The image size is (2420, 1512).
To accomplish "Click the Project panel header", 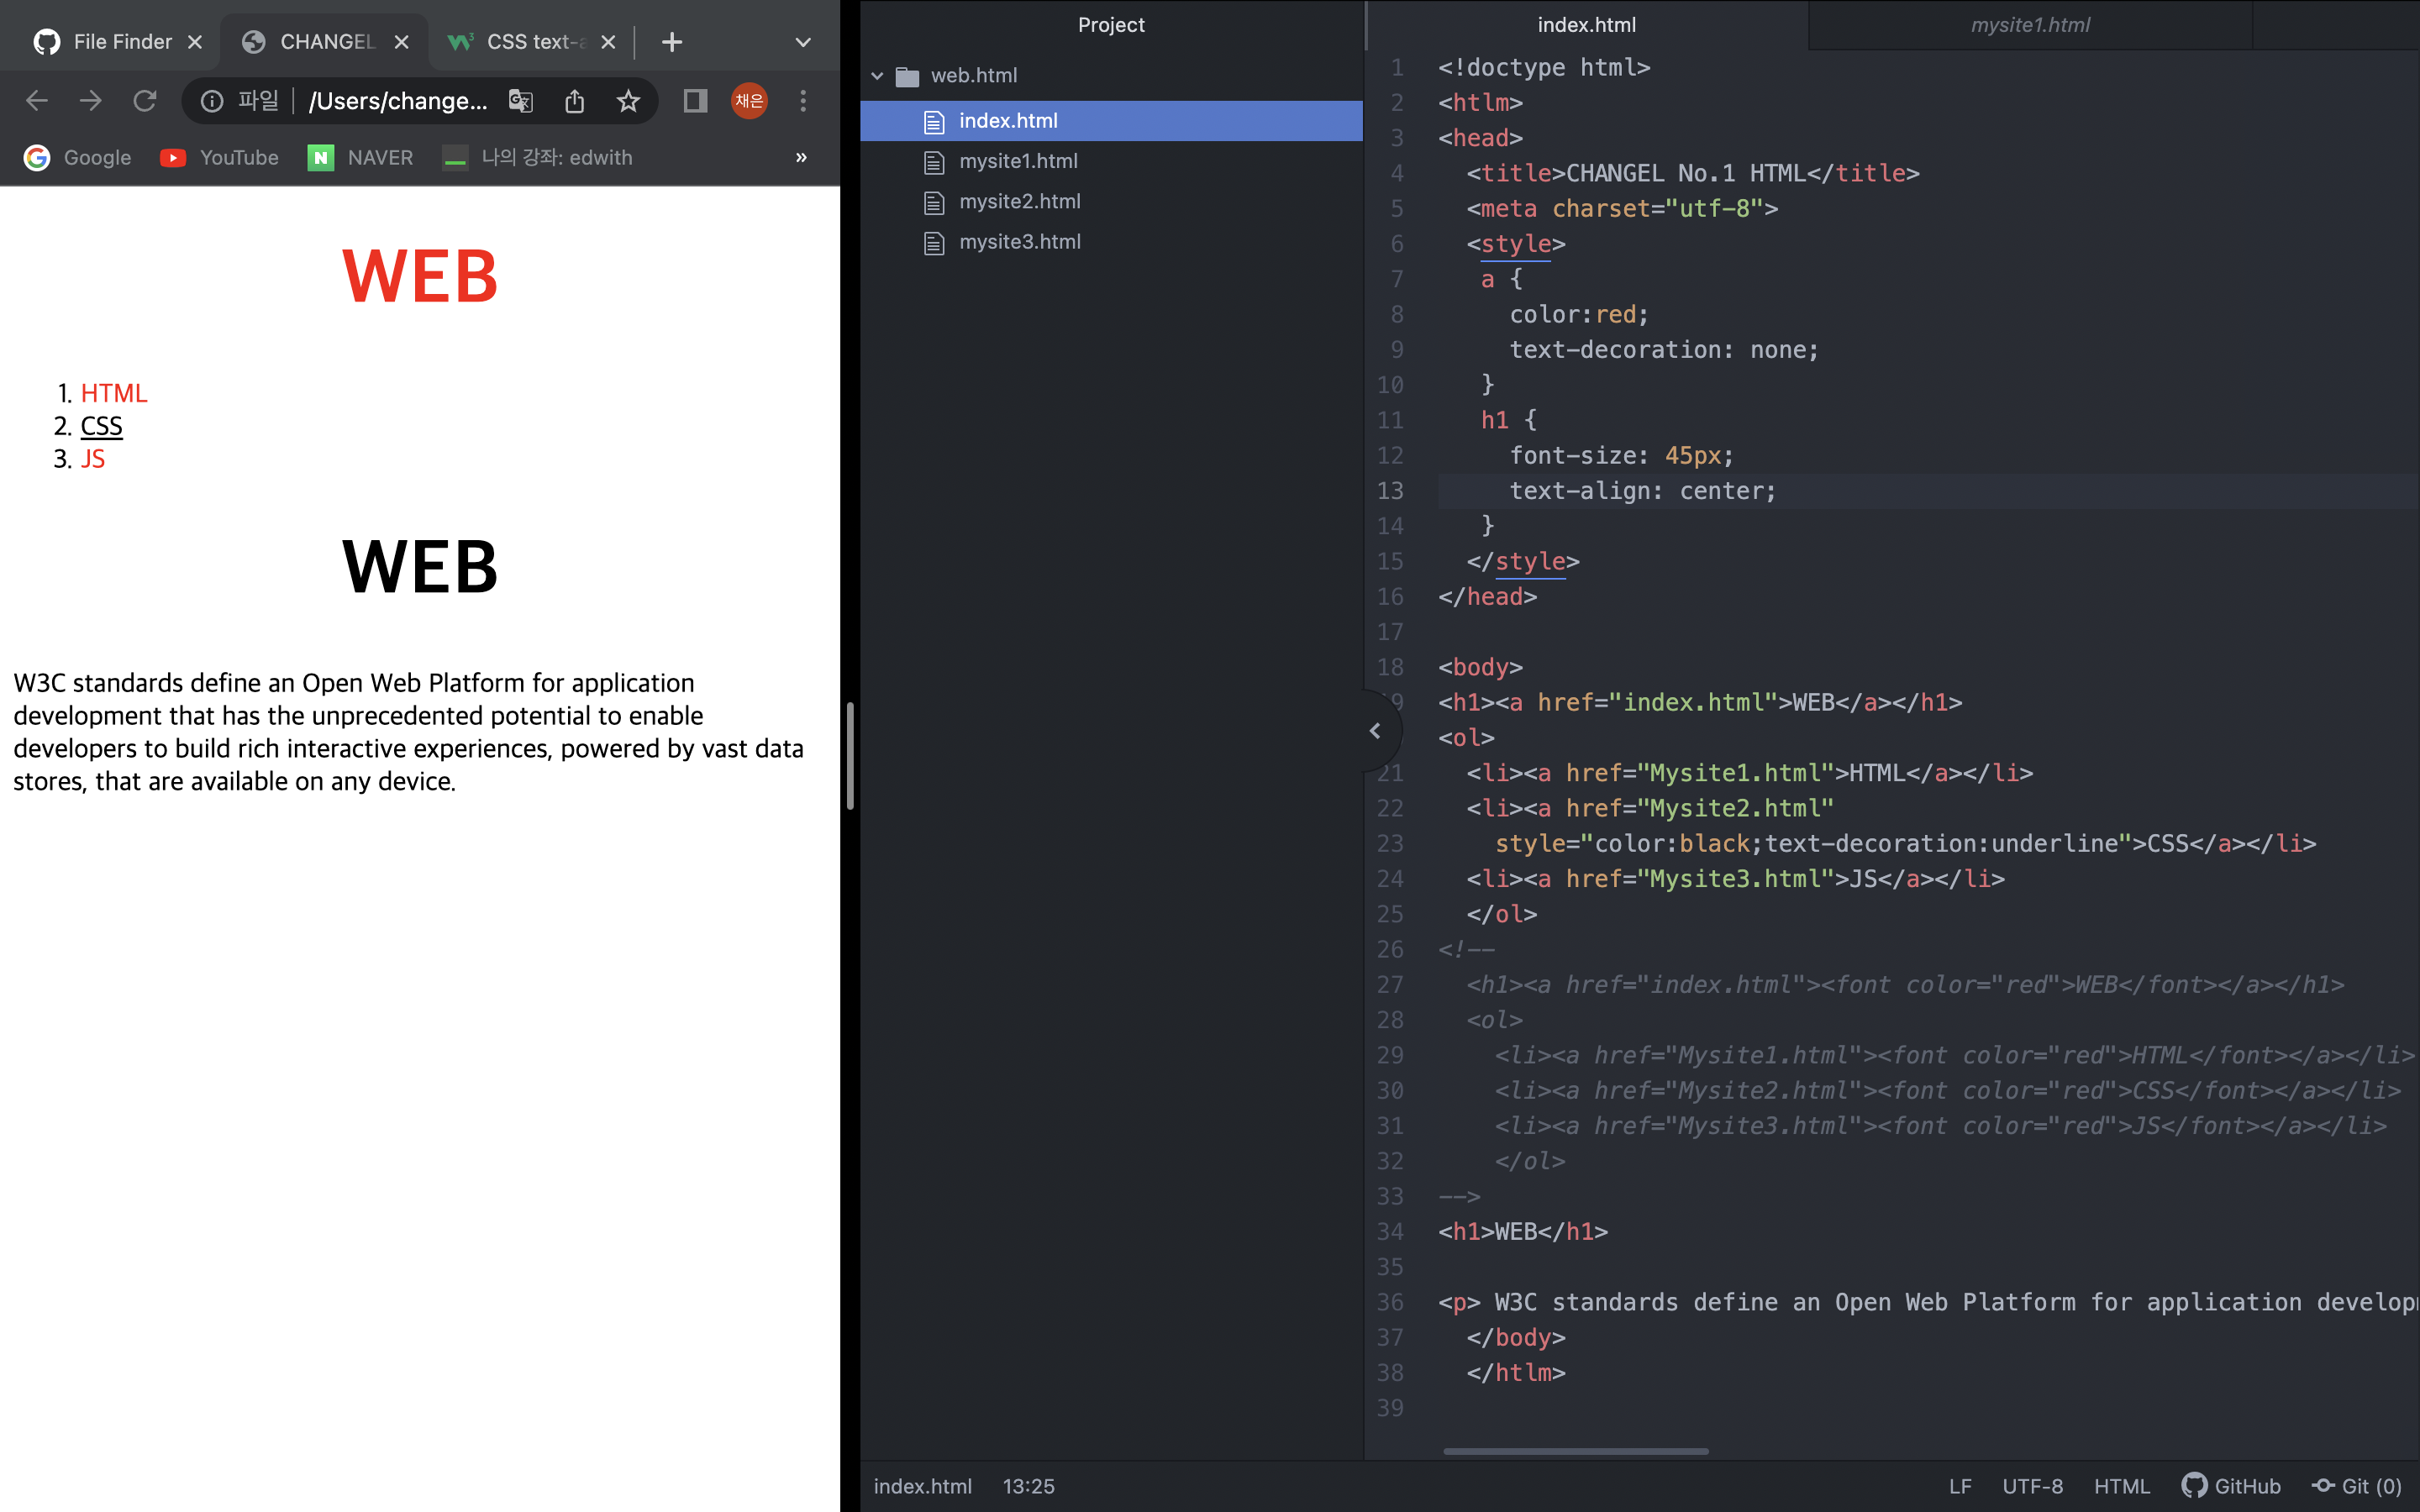I will tap(1111, 25).
